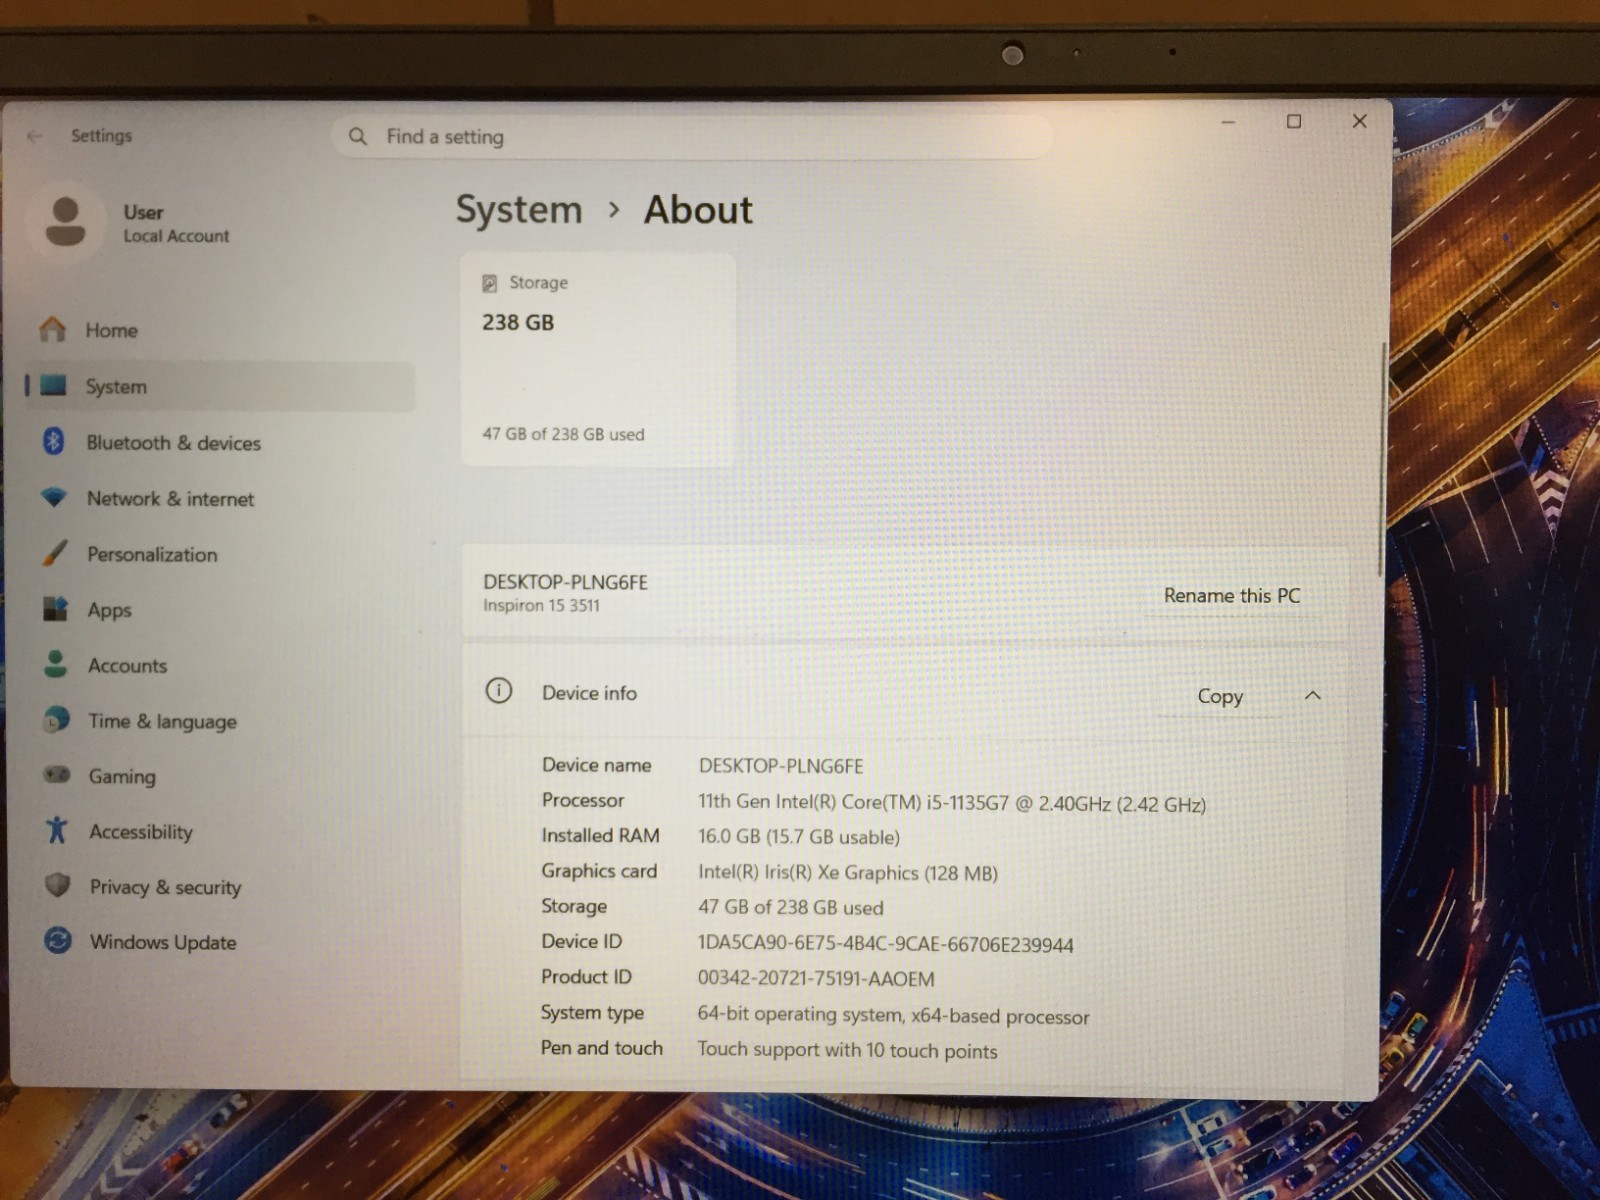Screen dimensions: 1600x1200
Task: Click the Network wifi icon in the sidebar
Action: (x=54, y=497)
